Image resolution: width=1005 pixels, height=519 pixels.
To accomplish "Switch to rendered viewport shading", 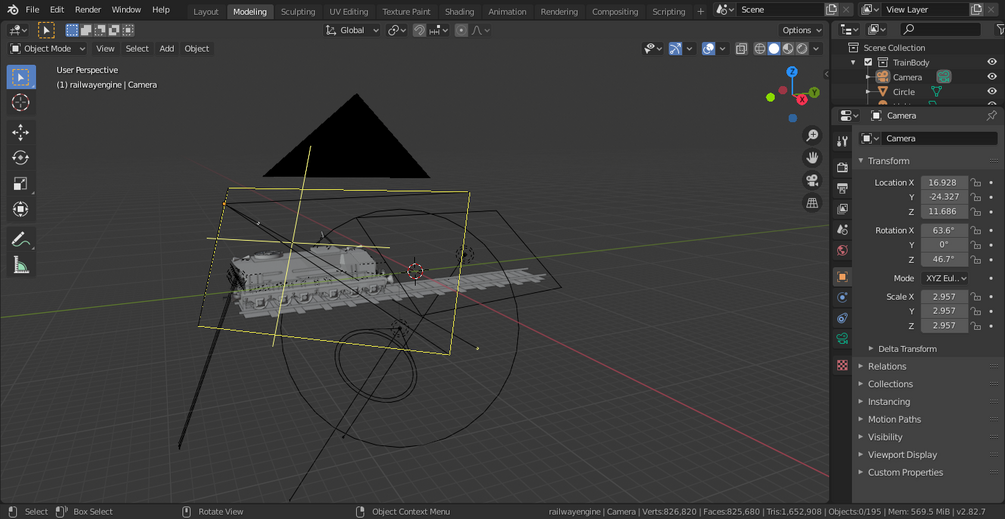I will tap(802, 49).
